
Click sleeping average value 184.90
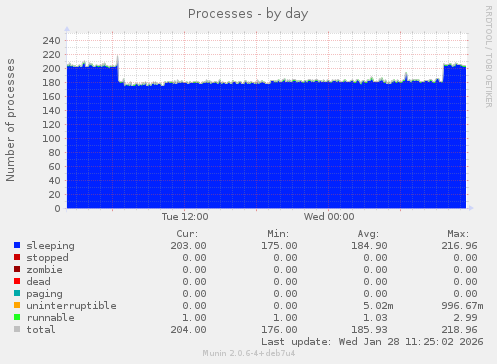[369, 246]
